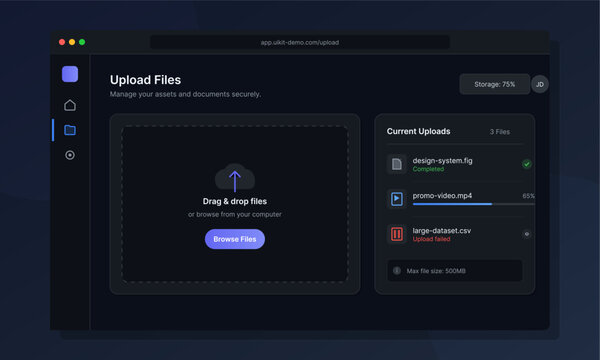Click the 'Manage your assets and documents securely' subtitle
Screen dimensions: 600x360
tap(185, 94)
